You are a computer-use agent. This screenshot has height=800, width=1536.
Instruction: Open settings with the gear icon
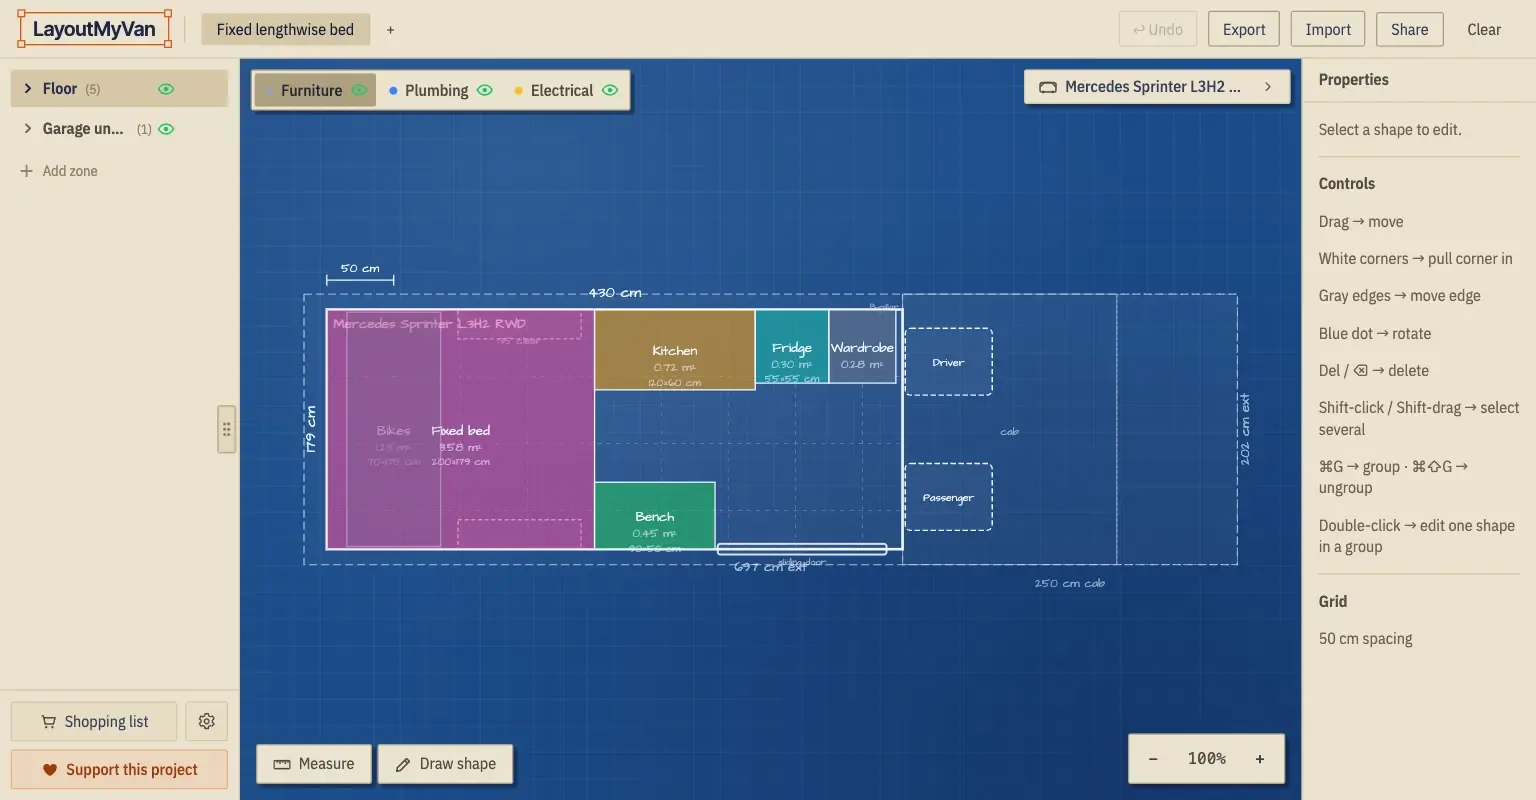pos(207,721)
